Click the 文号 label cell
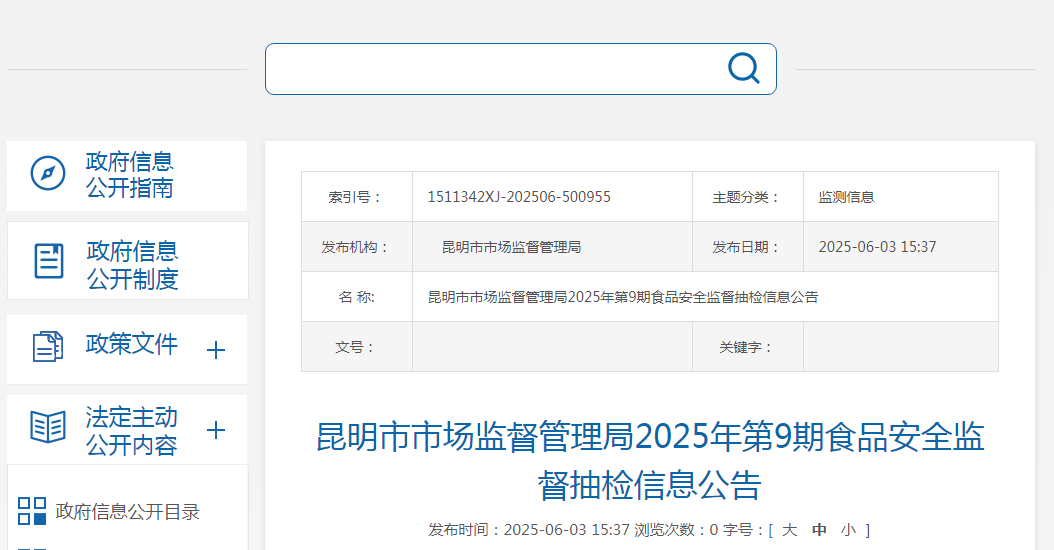1054x550 pixels. [x=357, y=347]
